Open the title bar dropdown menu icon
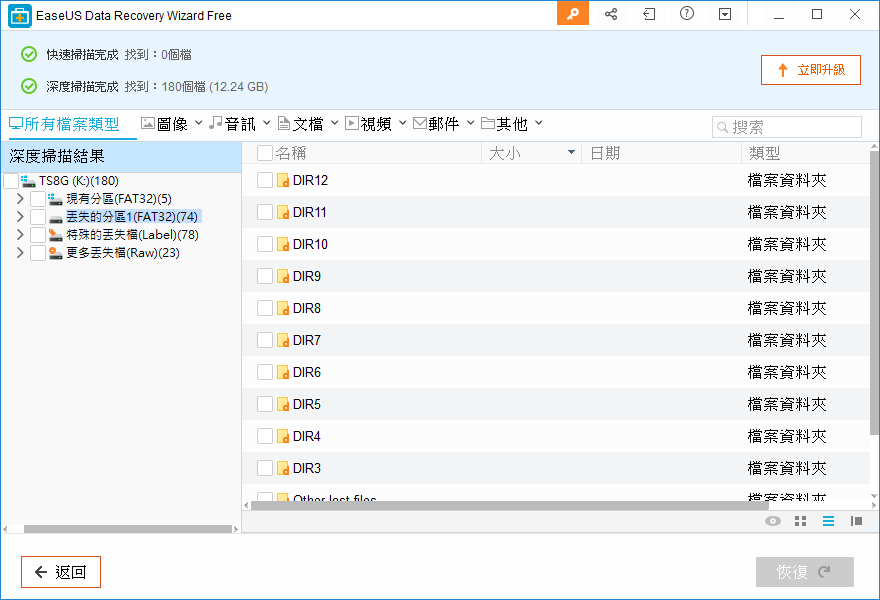Screen dimensions: 880x600 [x=725, y=14]
